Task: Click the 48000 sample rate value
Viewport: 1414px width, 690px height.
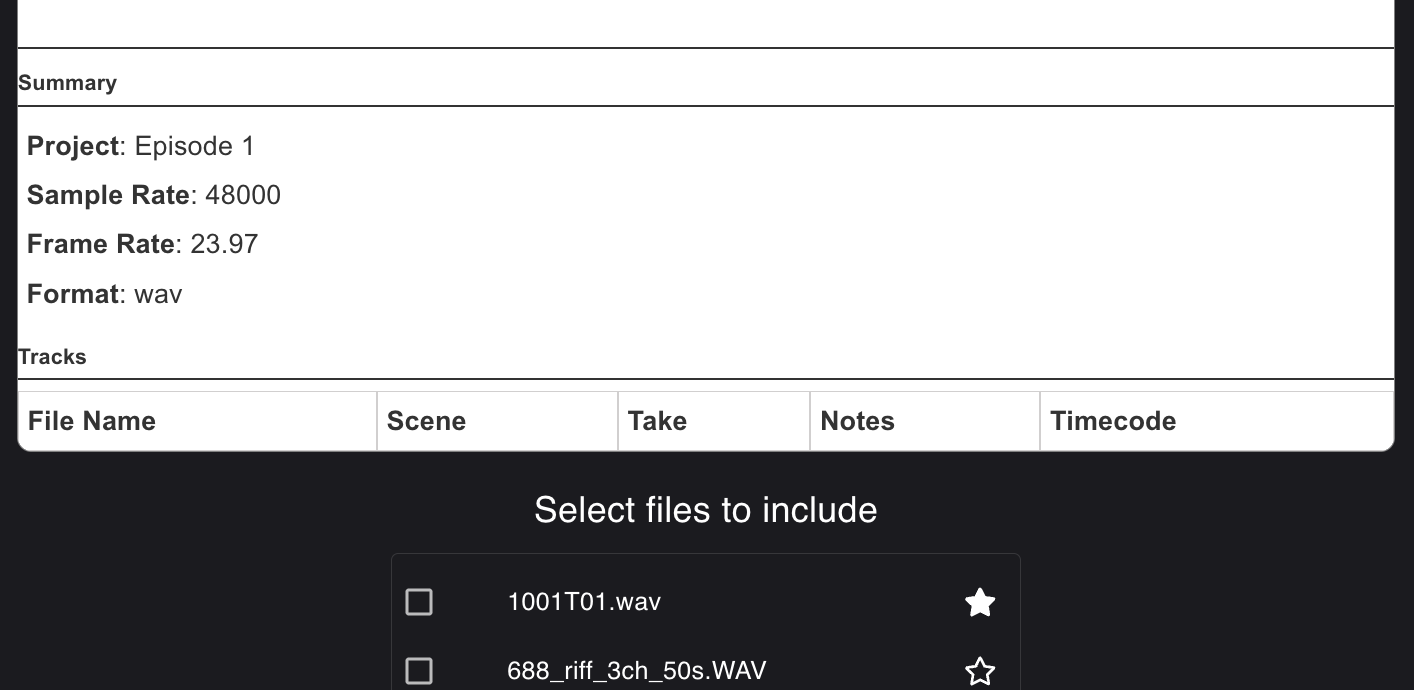Action: (243, 195)
